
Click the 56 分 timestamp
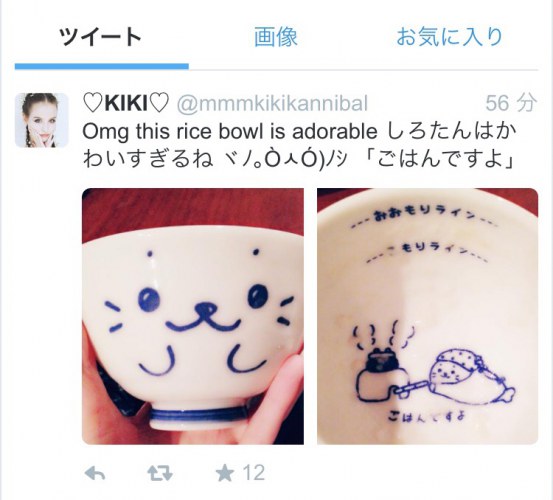(511, 103)
